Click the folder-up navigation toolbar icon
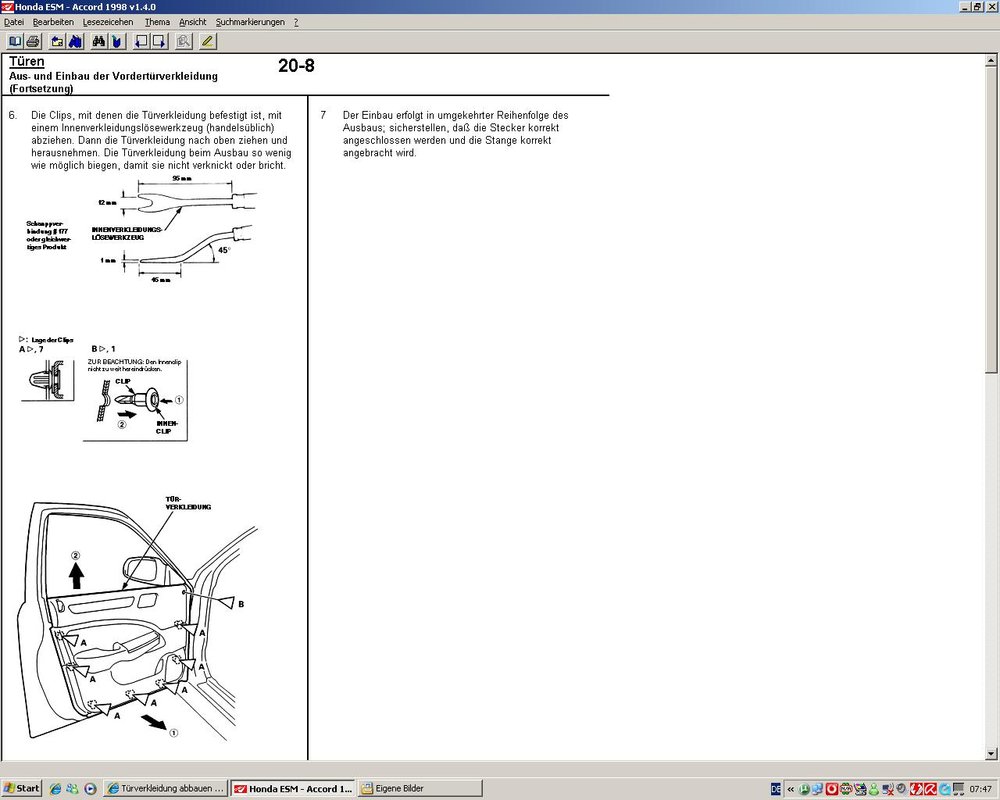The height and width of the screenshot is (800, 1000). [x=57, y=41]
